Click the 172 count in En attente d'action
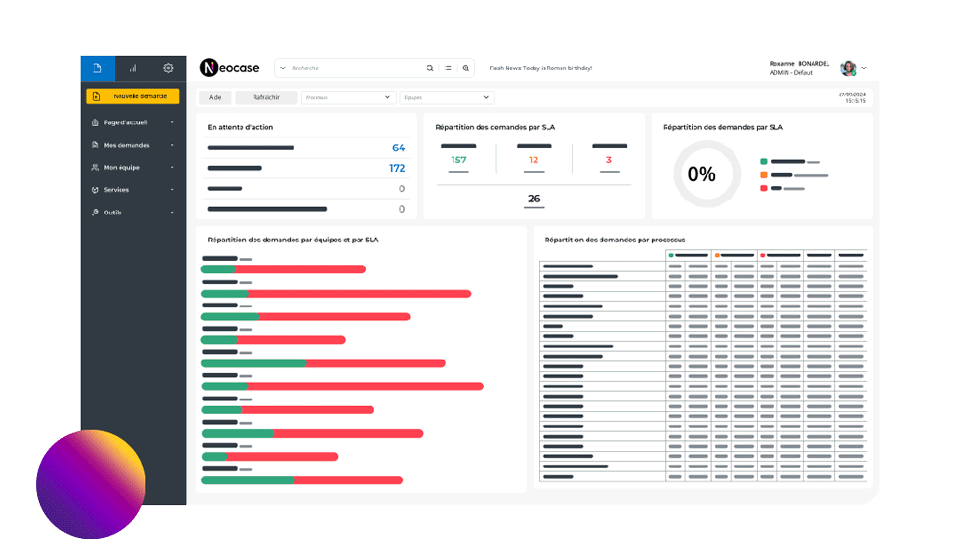Viewport: 960px width, 560px height. tap(397, 168)
